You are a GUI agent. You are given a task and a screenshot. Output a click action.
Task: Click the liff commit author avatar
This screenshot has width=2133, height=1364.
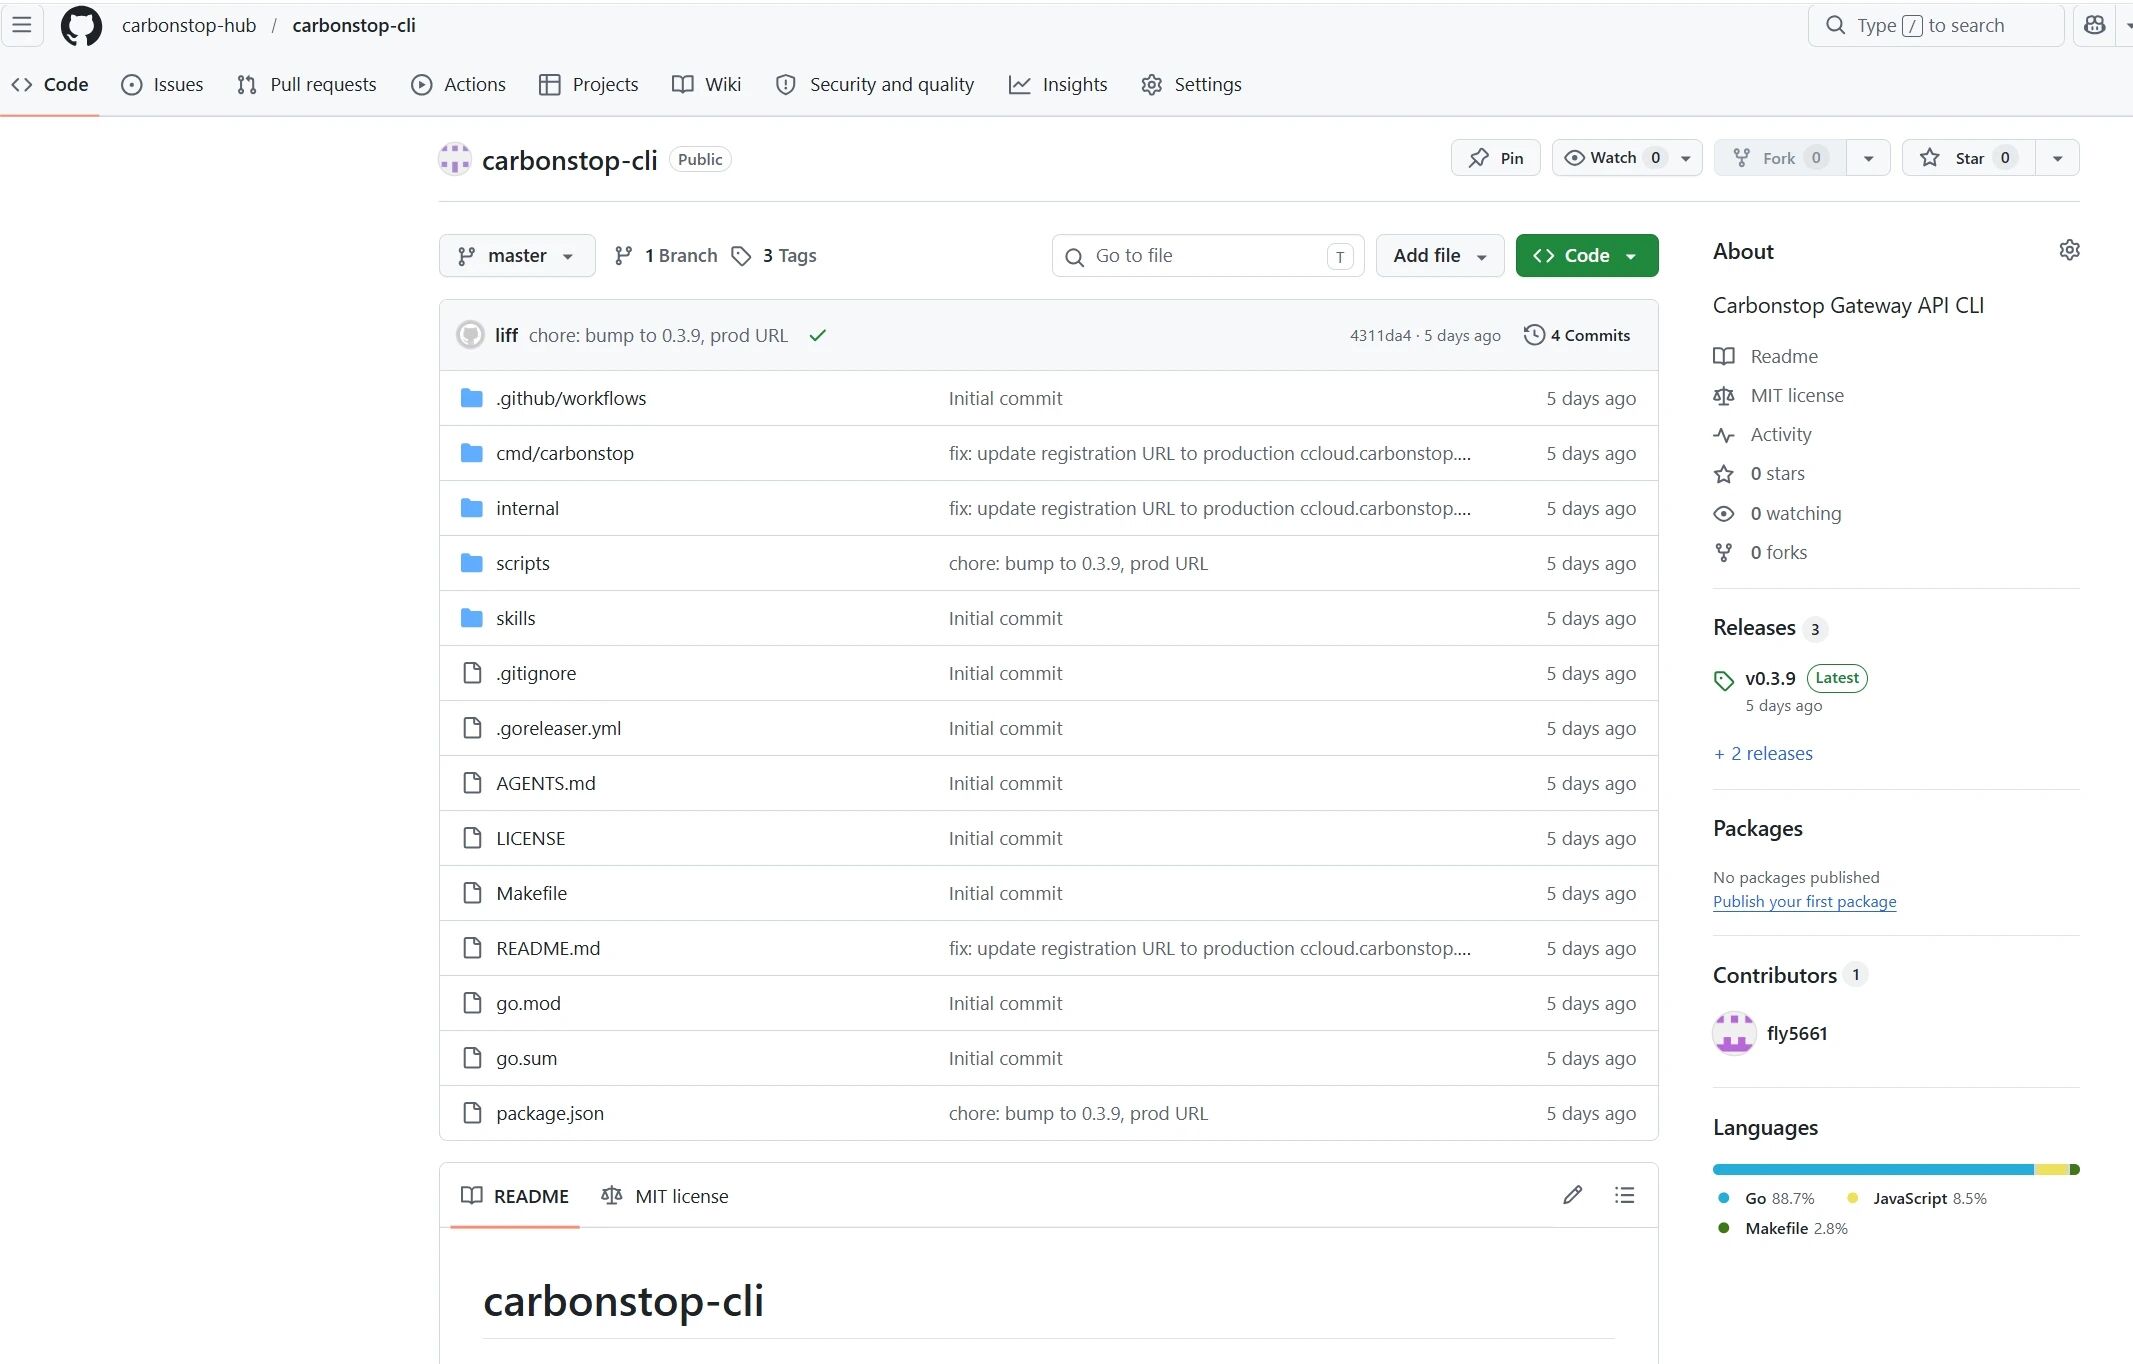pyautogui.click(x=470, y=335)
